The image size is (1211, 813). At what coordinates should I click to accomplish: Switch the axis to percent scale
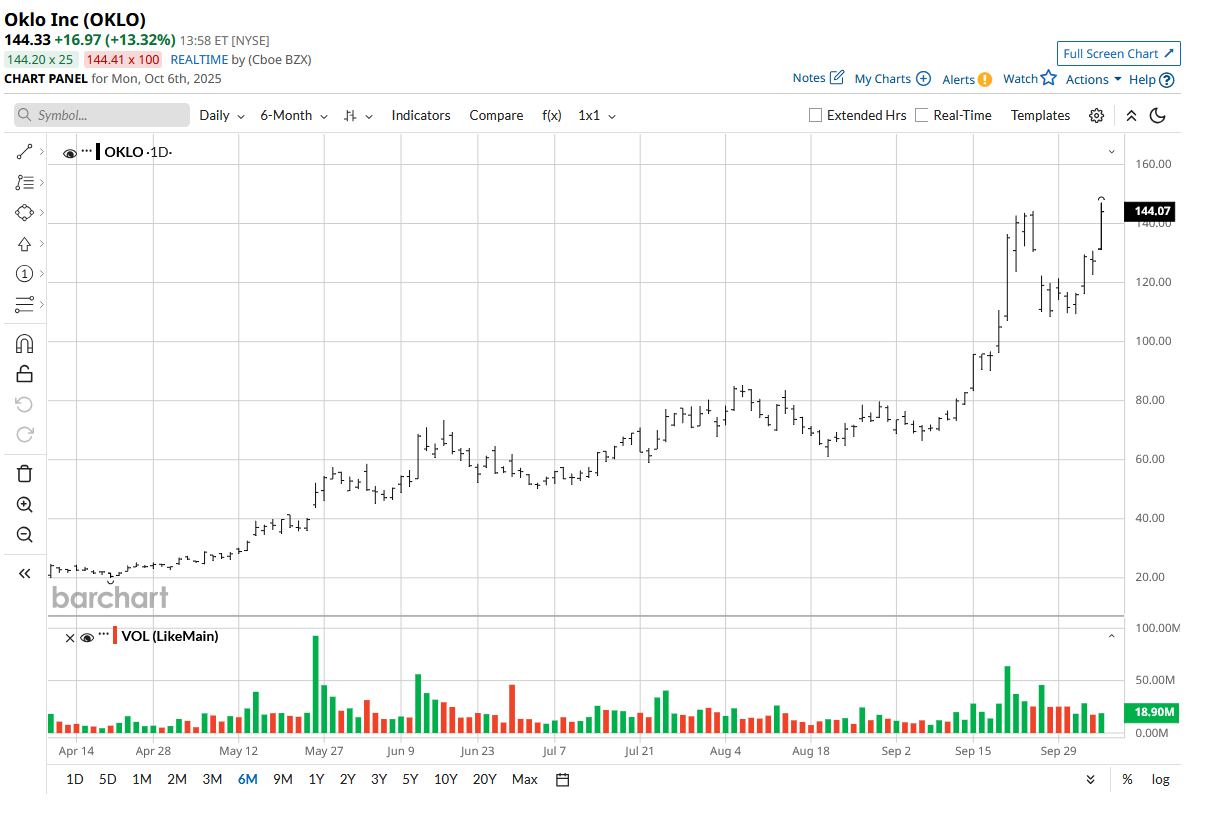pos(1127,780)
